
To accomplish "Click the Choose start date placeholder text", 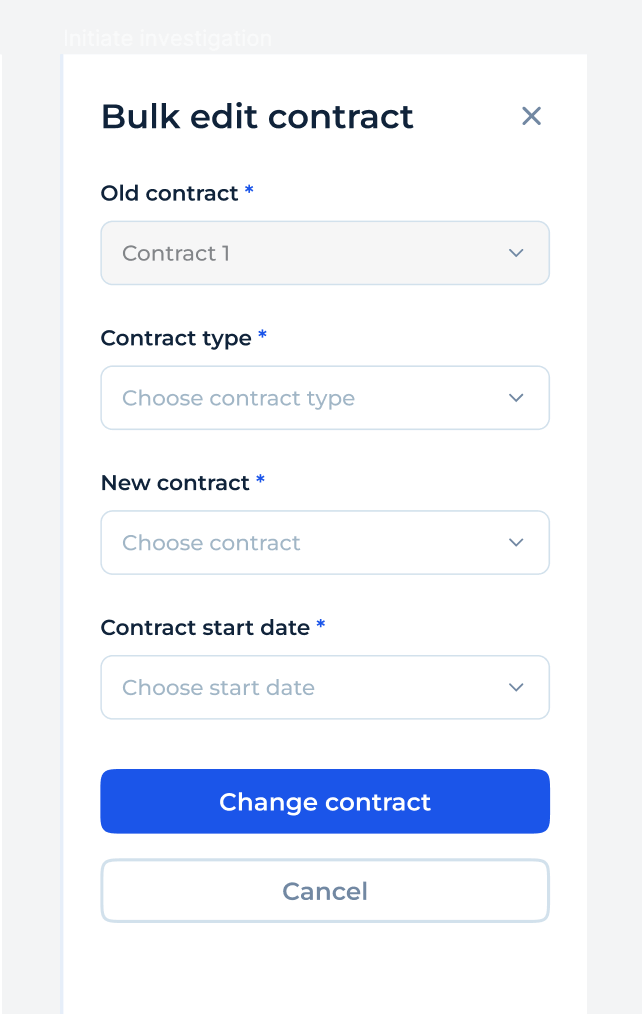I will tap(217, 687).
